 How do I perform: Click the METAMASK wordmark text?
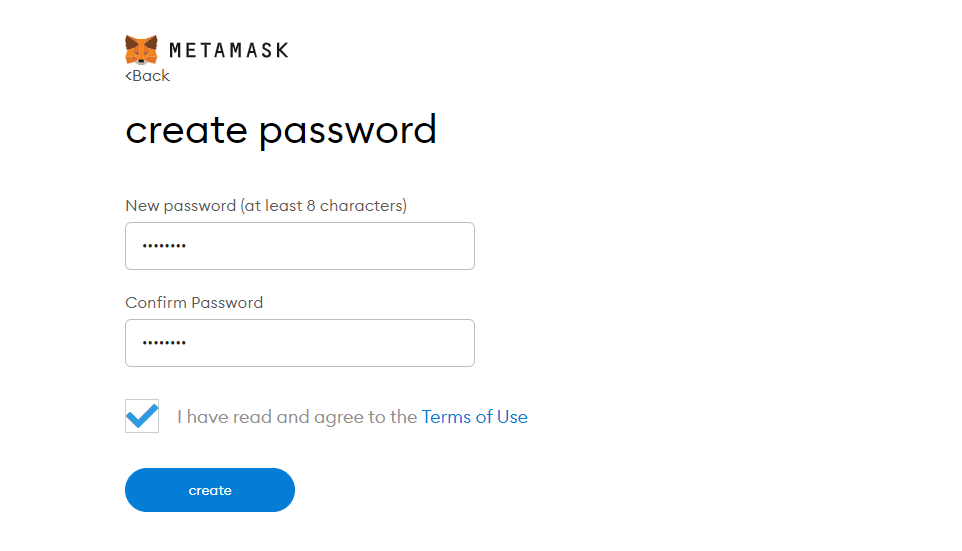229,50
